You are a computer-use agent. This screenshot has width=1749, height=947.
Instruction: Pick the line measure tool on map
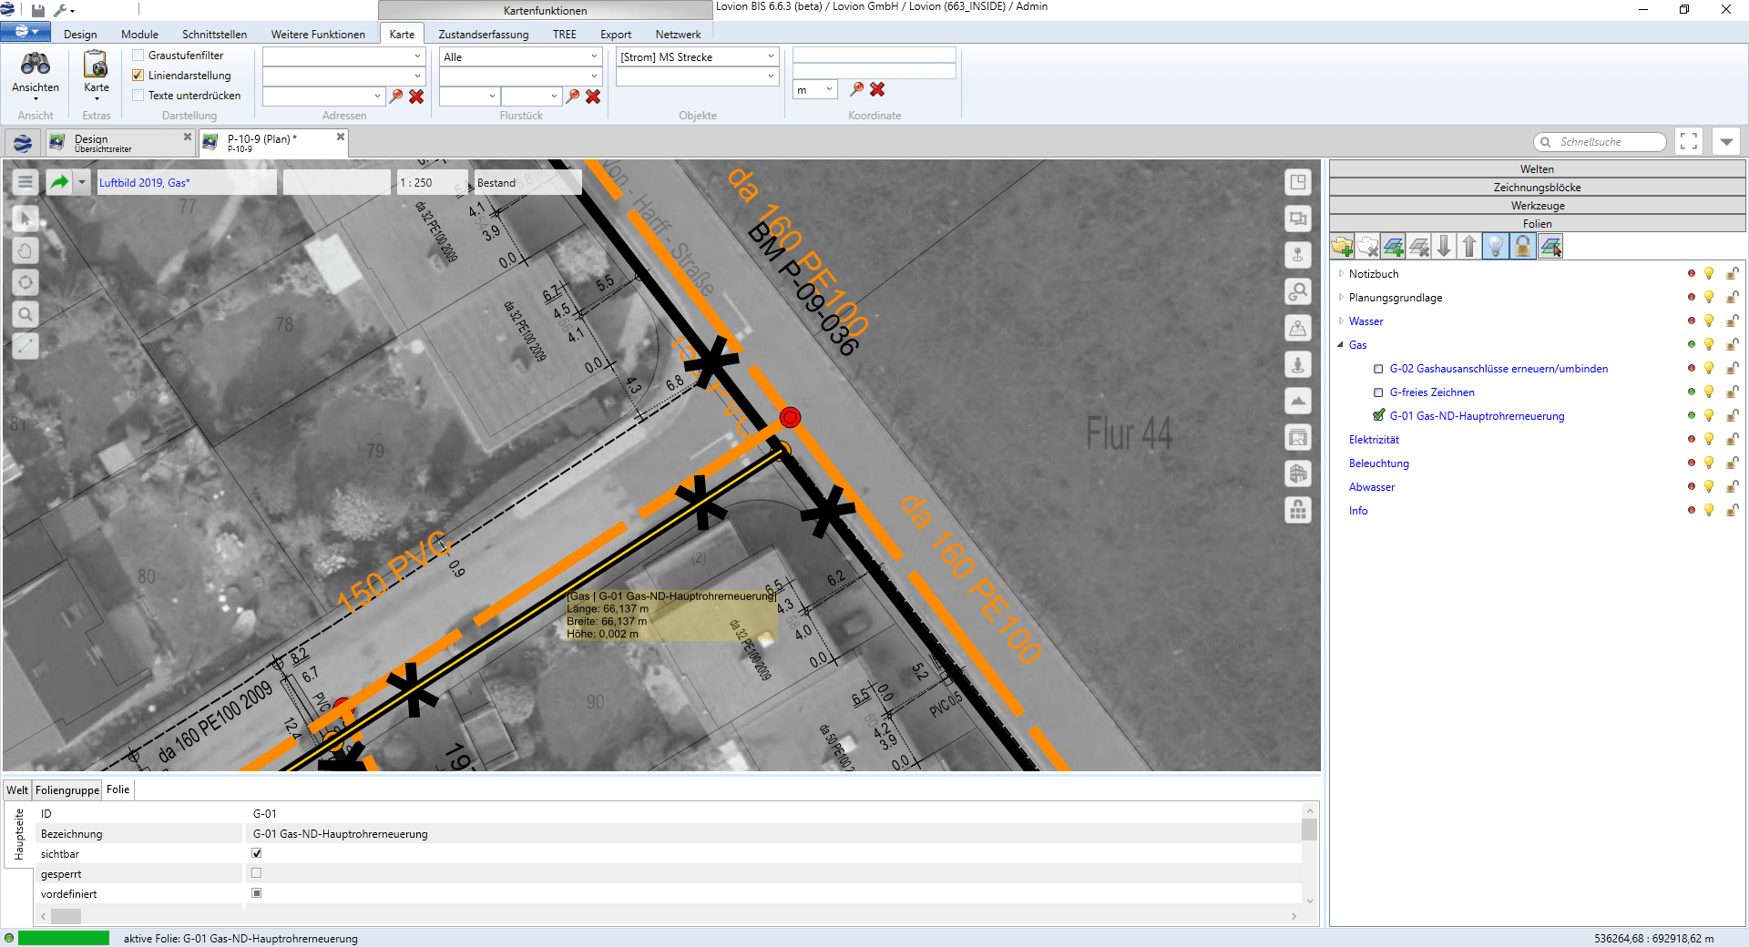(26, 346)
